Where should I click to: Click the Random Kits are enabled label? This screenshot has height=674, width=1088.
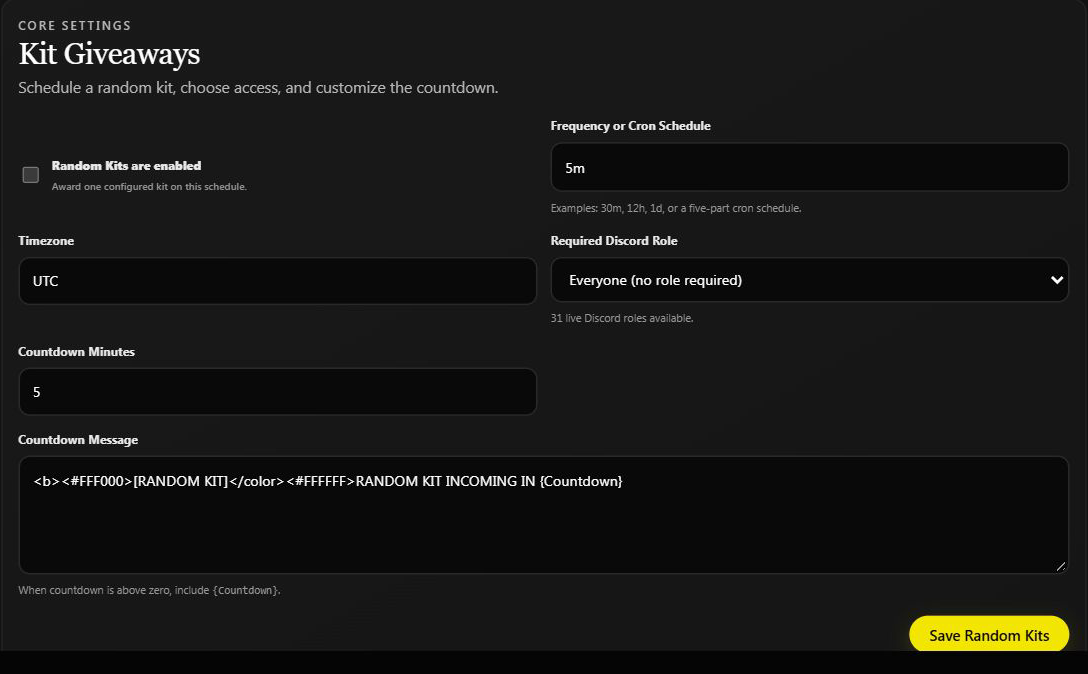[x=126, y=165]
